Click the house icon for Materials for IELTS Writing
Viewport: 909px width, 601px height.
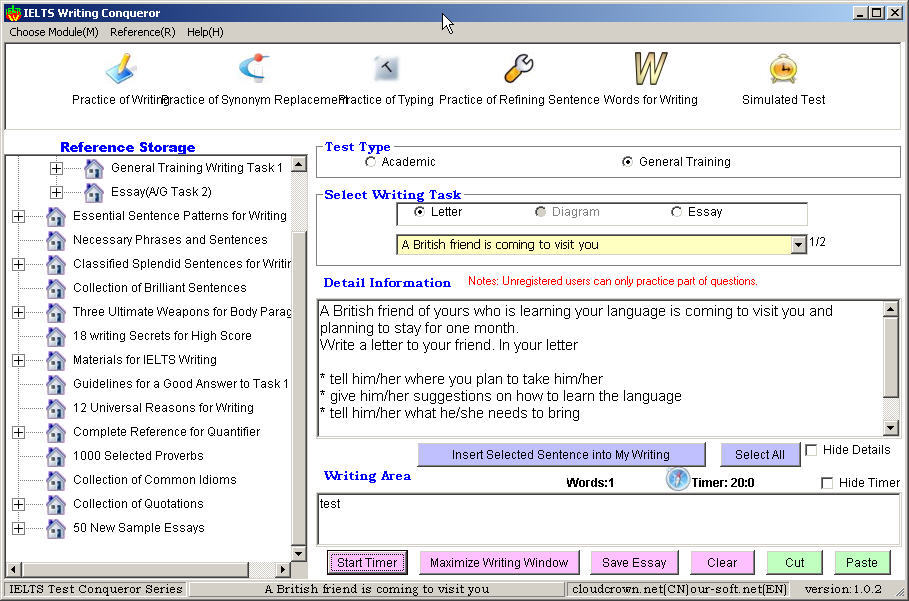click(56, 360)
